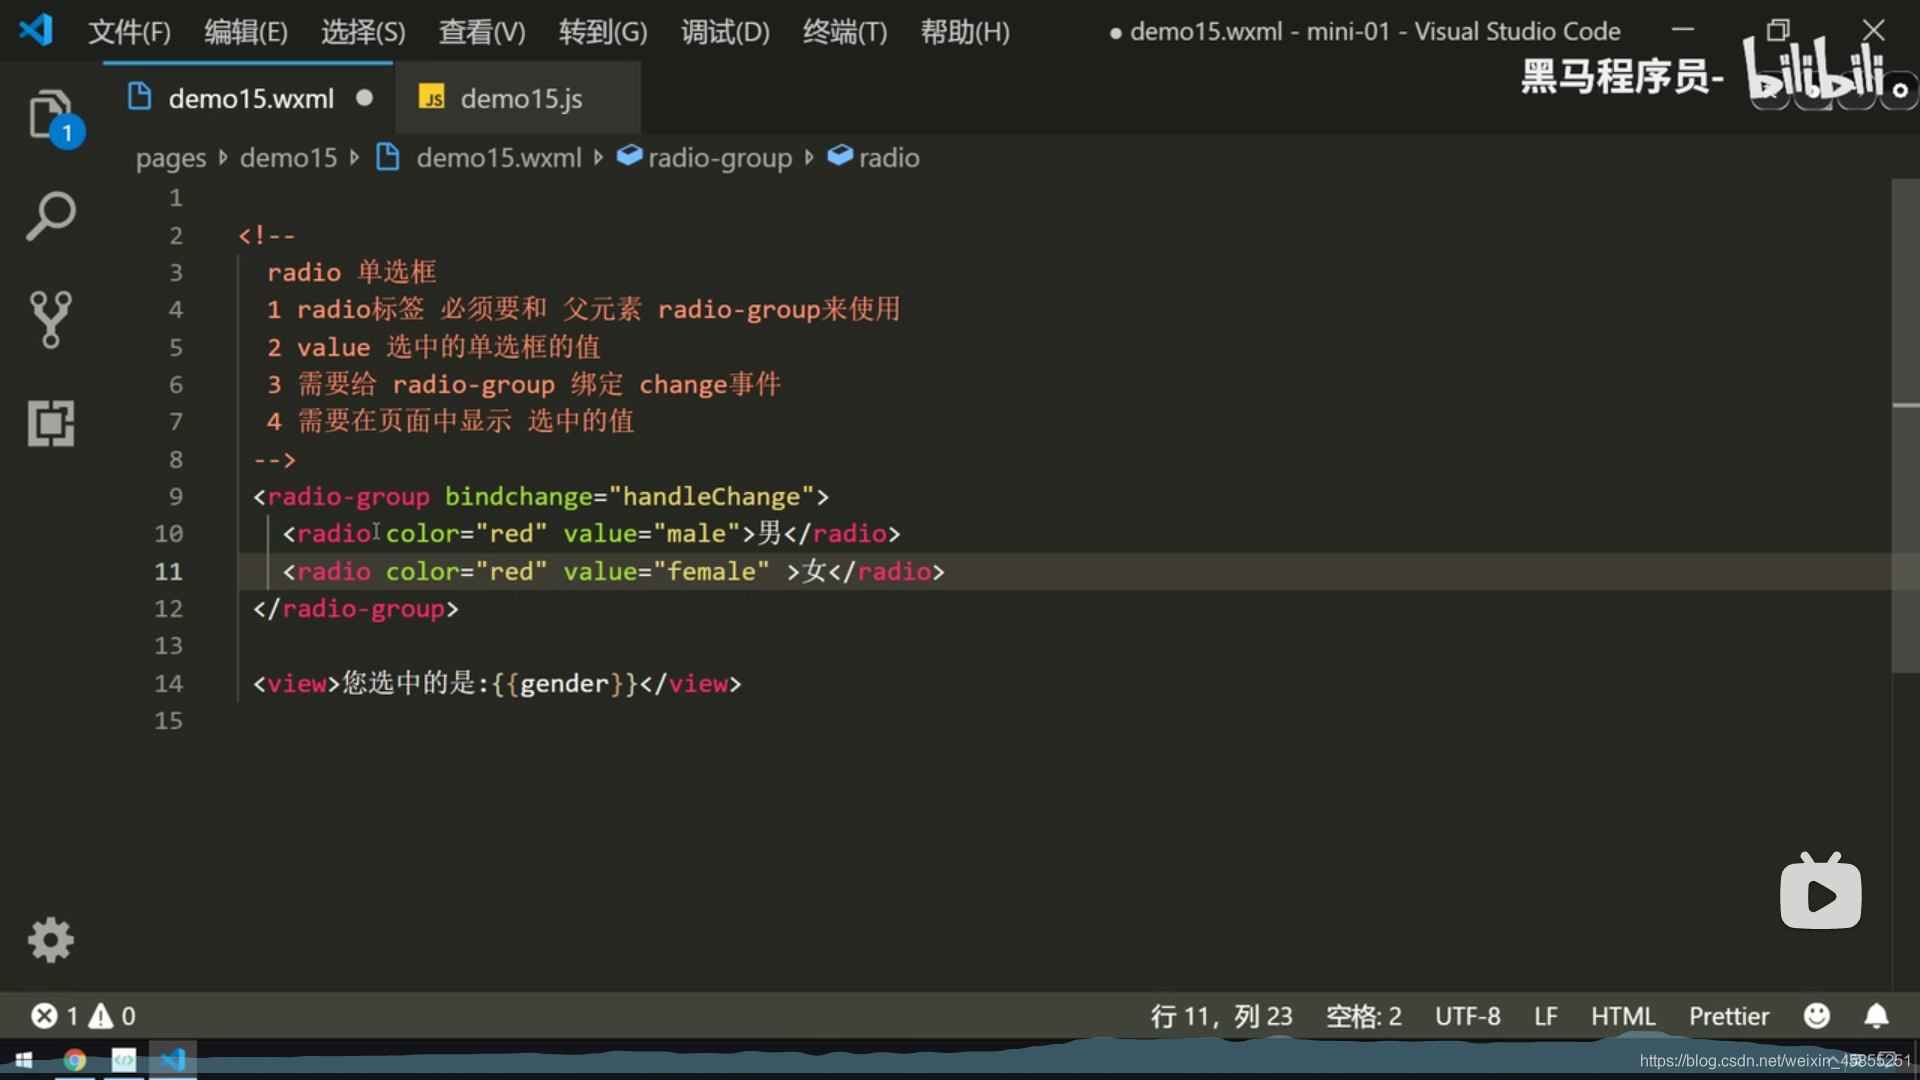Click the handleChange text on line 9

712,497
